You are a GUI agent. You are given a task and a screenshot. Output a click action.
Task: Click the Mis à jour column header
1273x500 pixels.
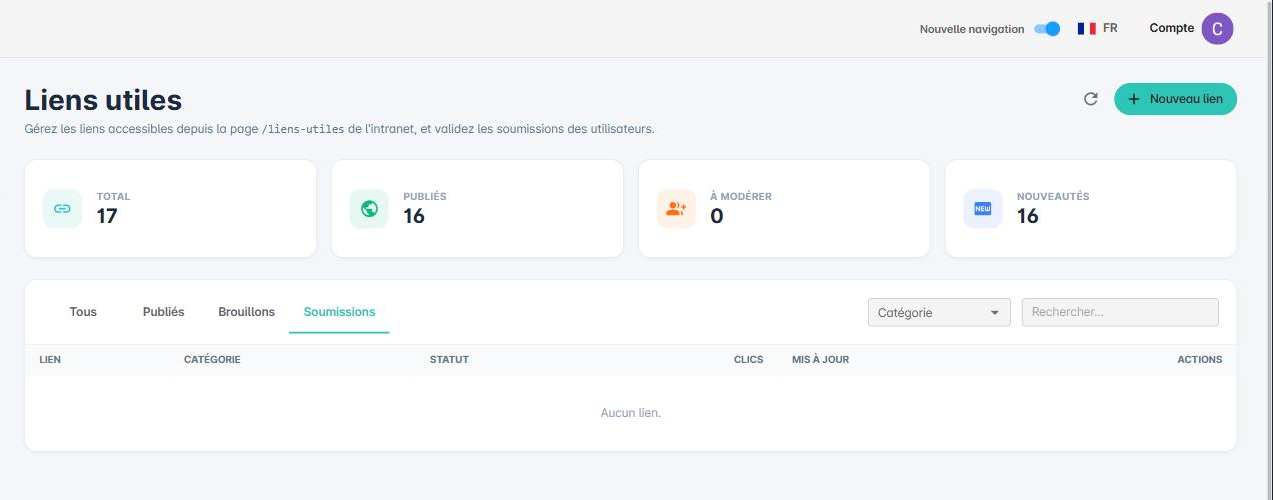pos(820,360)
